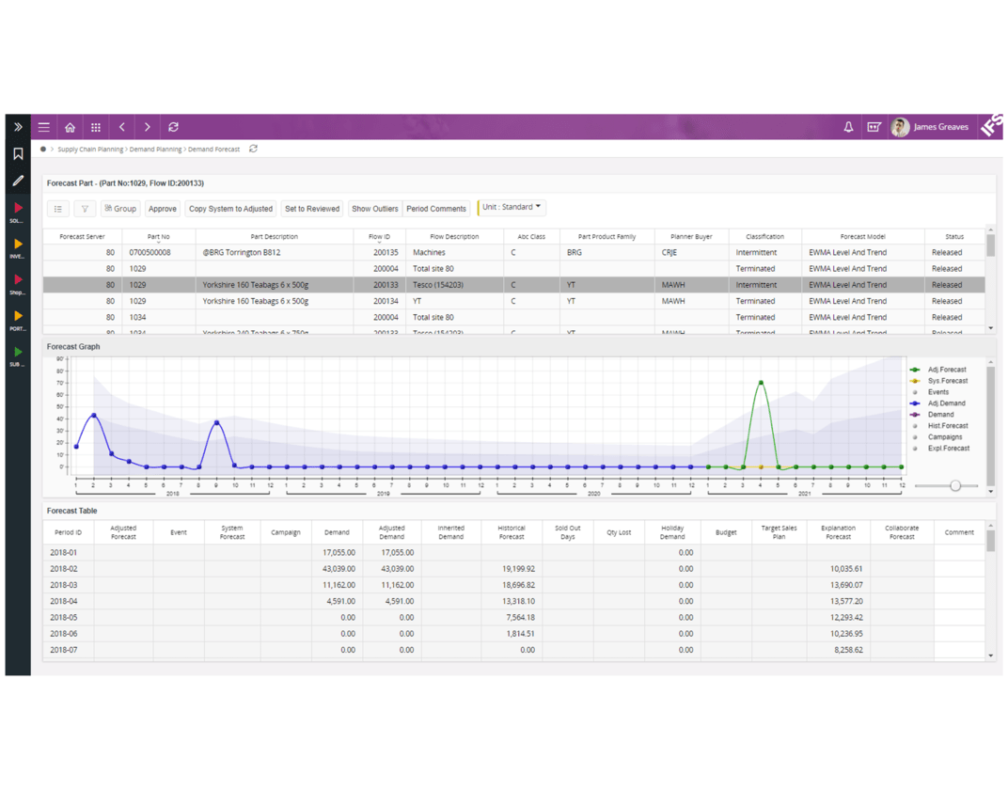Screen dimensions: 1008x790
Task: Click the Approve button
Action: click(162, 208)
